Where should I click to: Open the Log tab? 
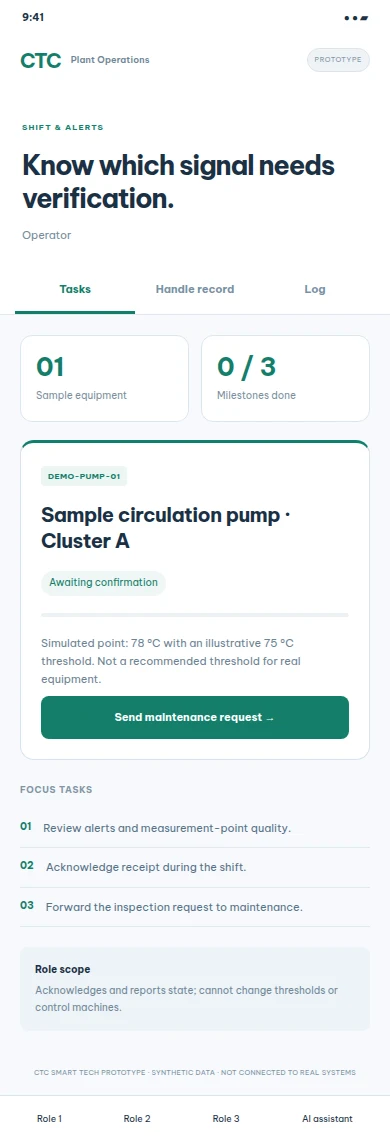click(315, 289)
